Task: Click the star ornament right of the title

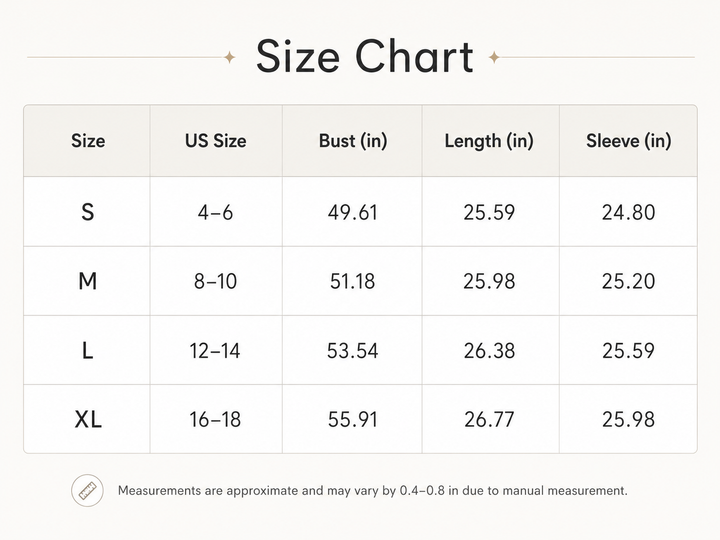Action: click(x=494, y=57)
